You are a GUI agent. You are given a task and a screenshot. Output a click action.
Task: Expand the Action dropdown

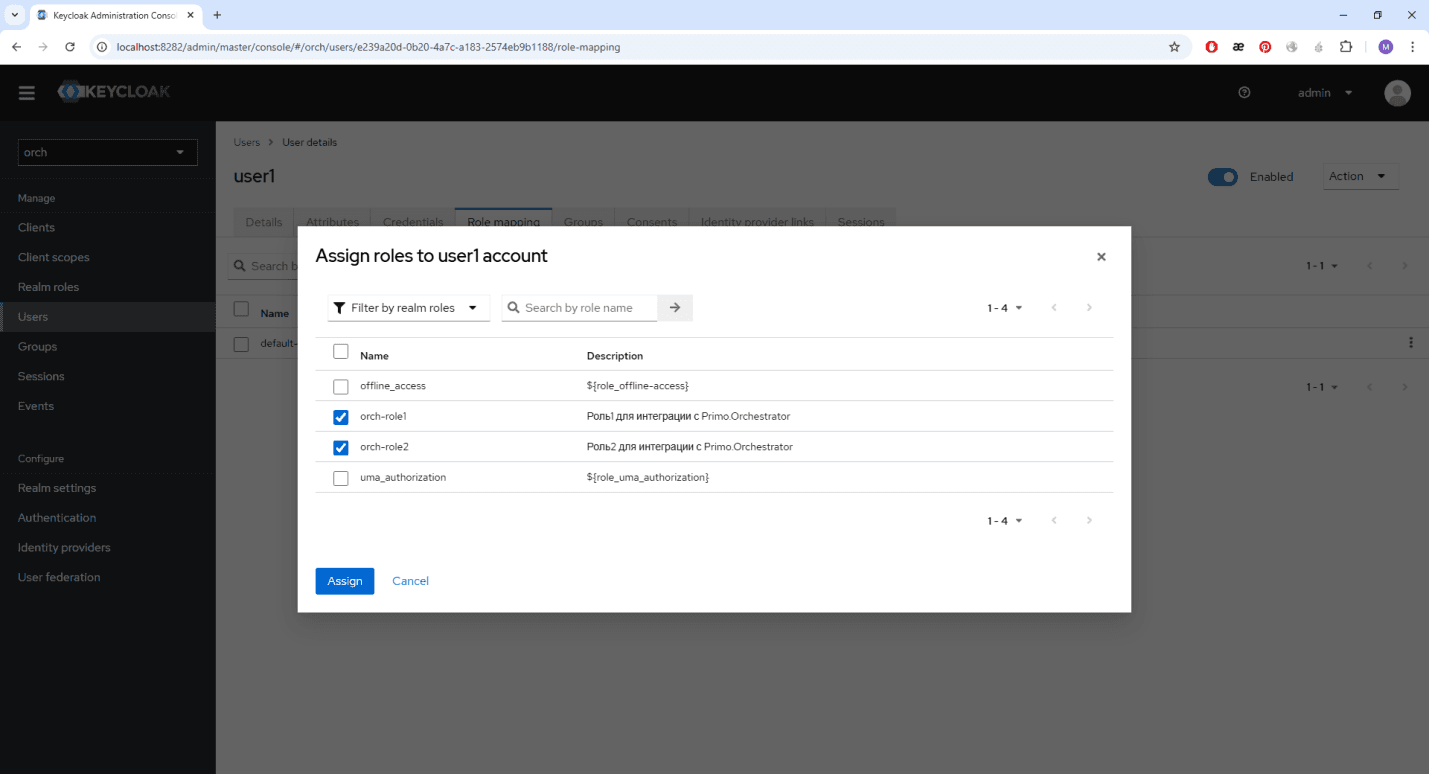(1360, 177)
